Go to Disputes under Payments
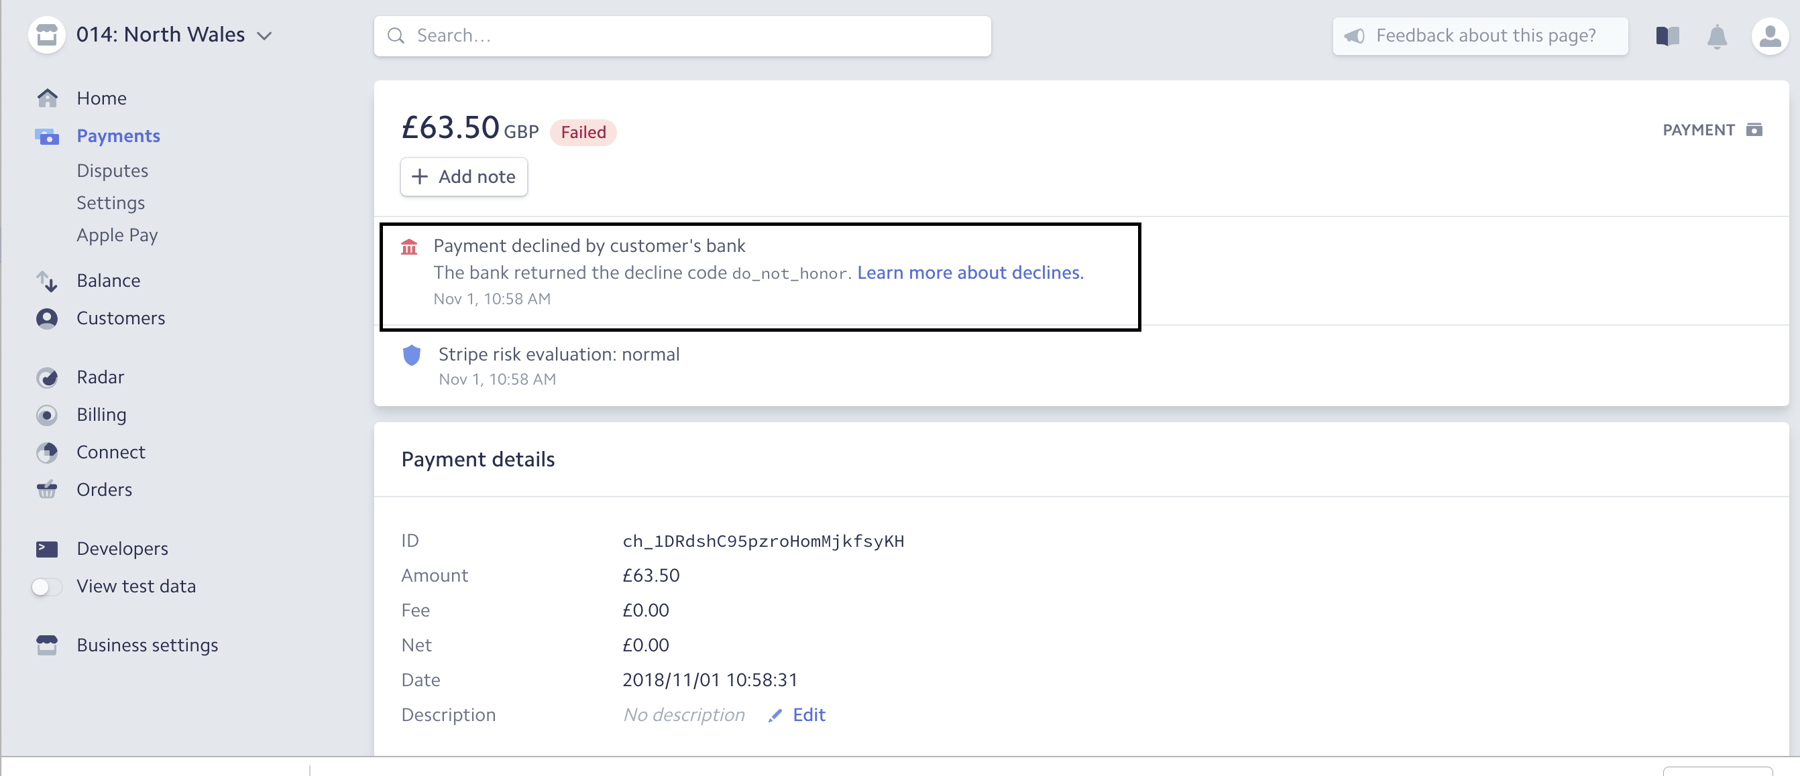Screen dimensions: 1800x776 pyautogui.click(x=112, y=171)
